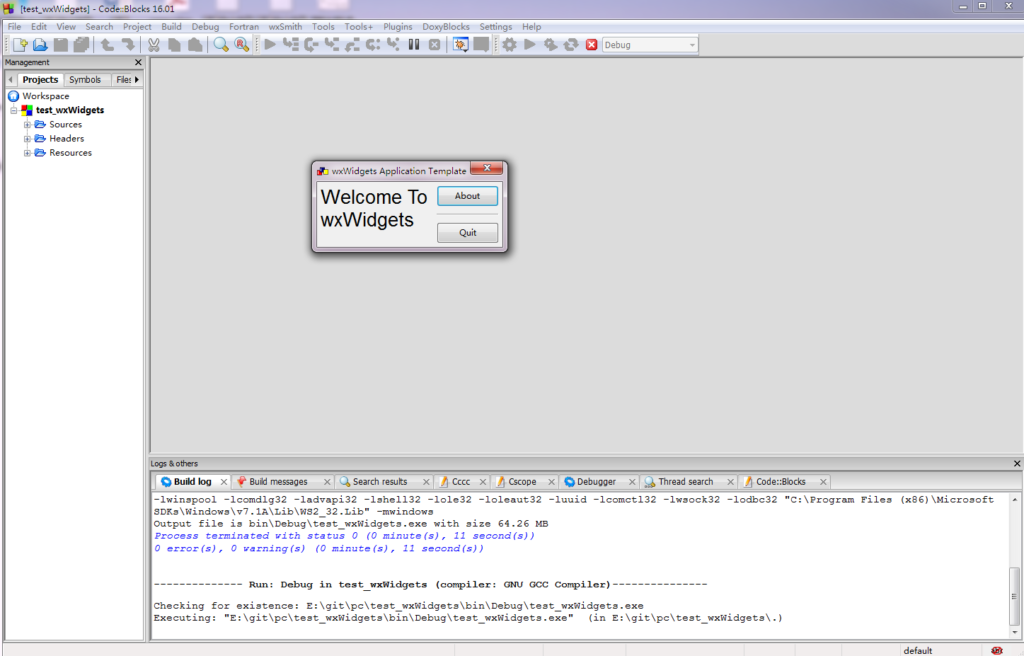Open Find with the magnifier icon
The image size is (1024, 656).
[x=221, y=44]
